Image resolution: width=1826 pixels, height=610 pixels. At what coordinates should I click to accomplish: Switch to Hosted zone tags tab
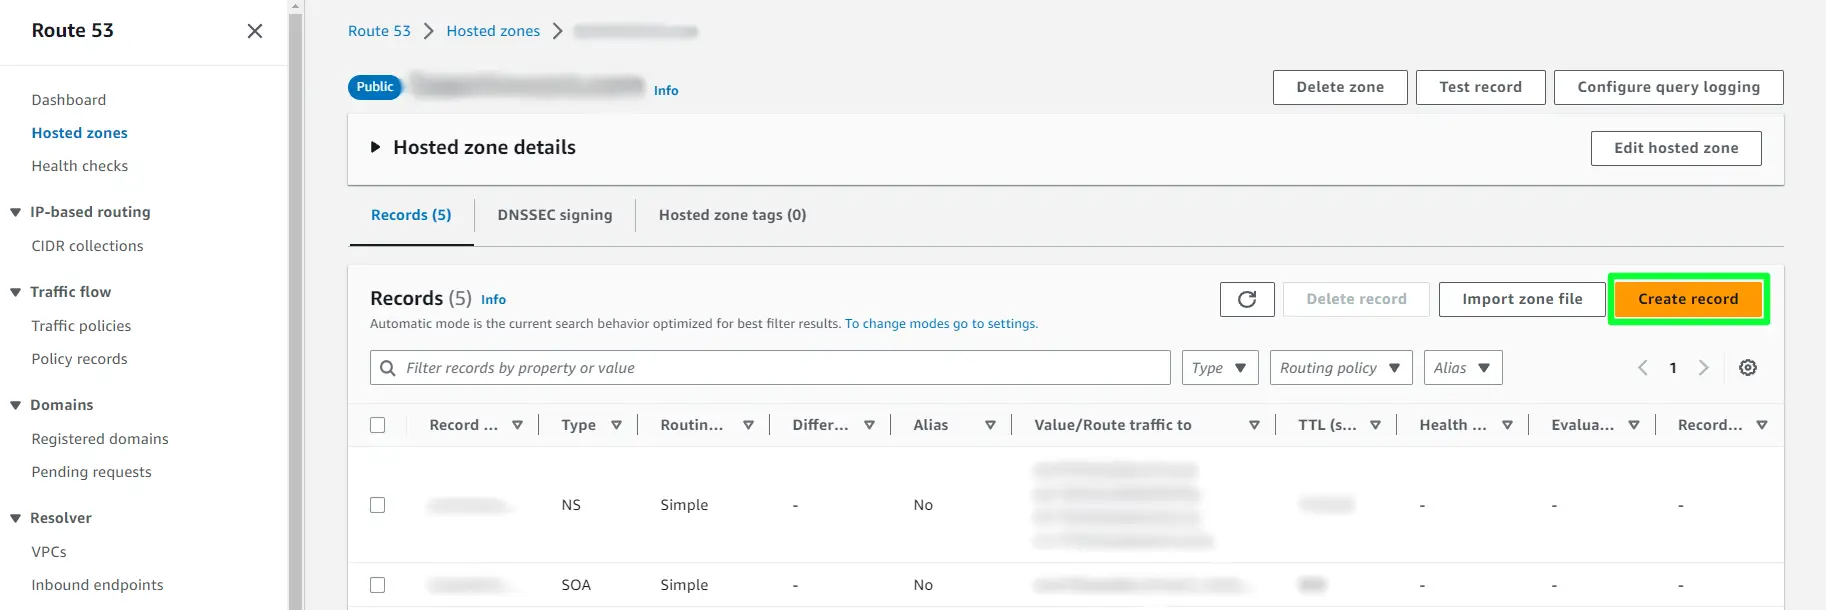pos(732,215)
